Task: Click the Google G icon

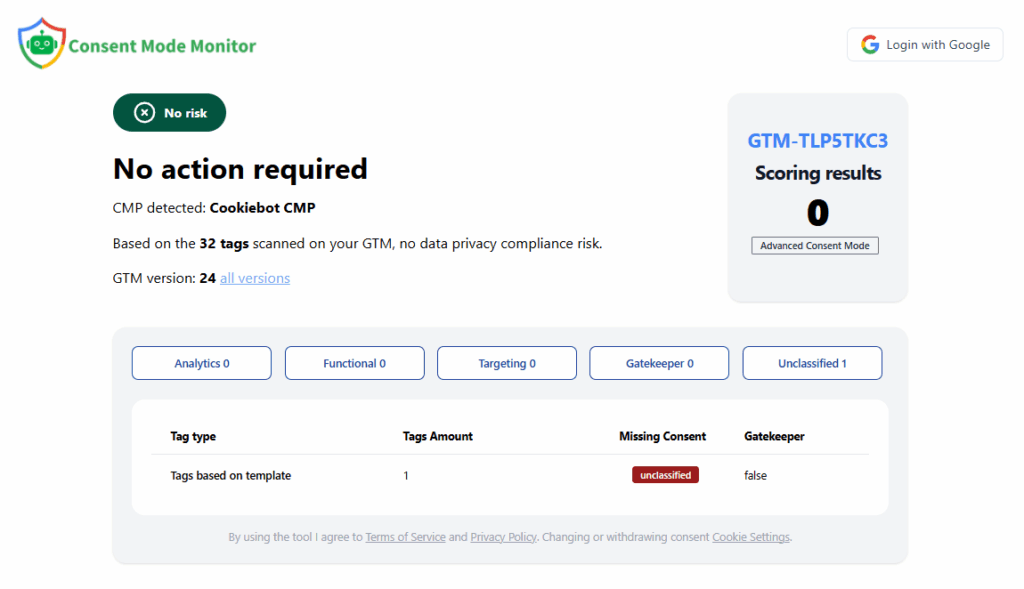Action: pos(870,45)
